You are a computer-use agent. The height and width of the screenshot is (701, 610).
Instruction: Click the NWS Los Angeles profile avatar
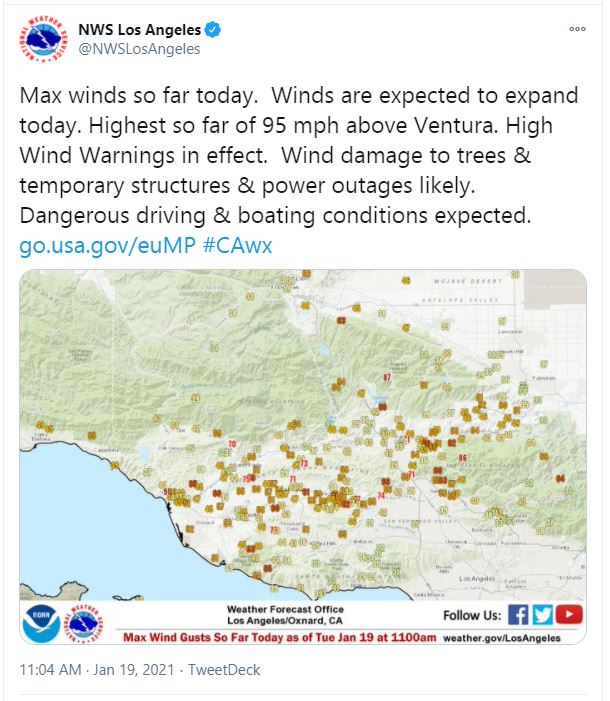tap(42, 39)
